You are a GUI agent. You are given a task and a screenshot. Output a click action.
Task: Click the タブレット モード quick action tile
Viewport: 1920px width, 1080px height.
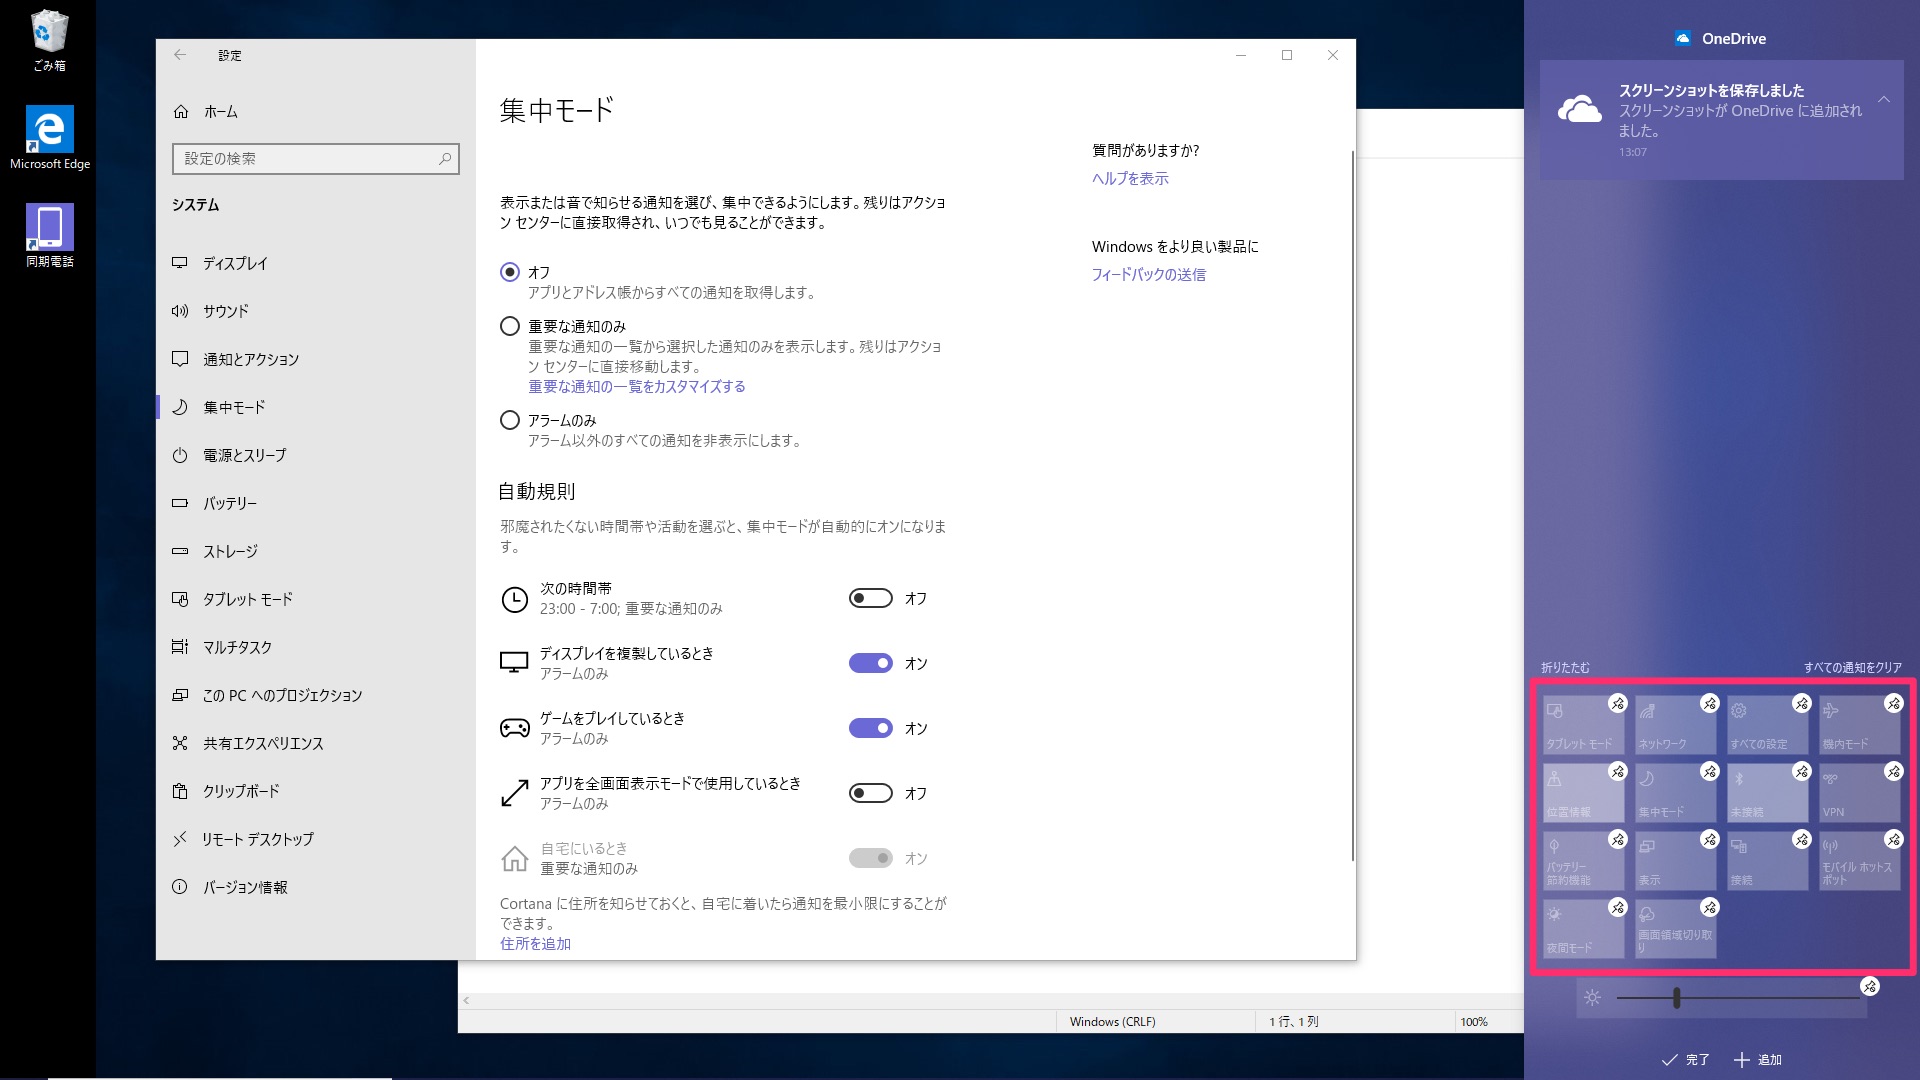pyautogui.click(x=1583, y=725)
